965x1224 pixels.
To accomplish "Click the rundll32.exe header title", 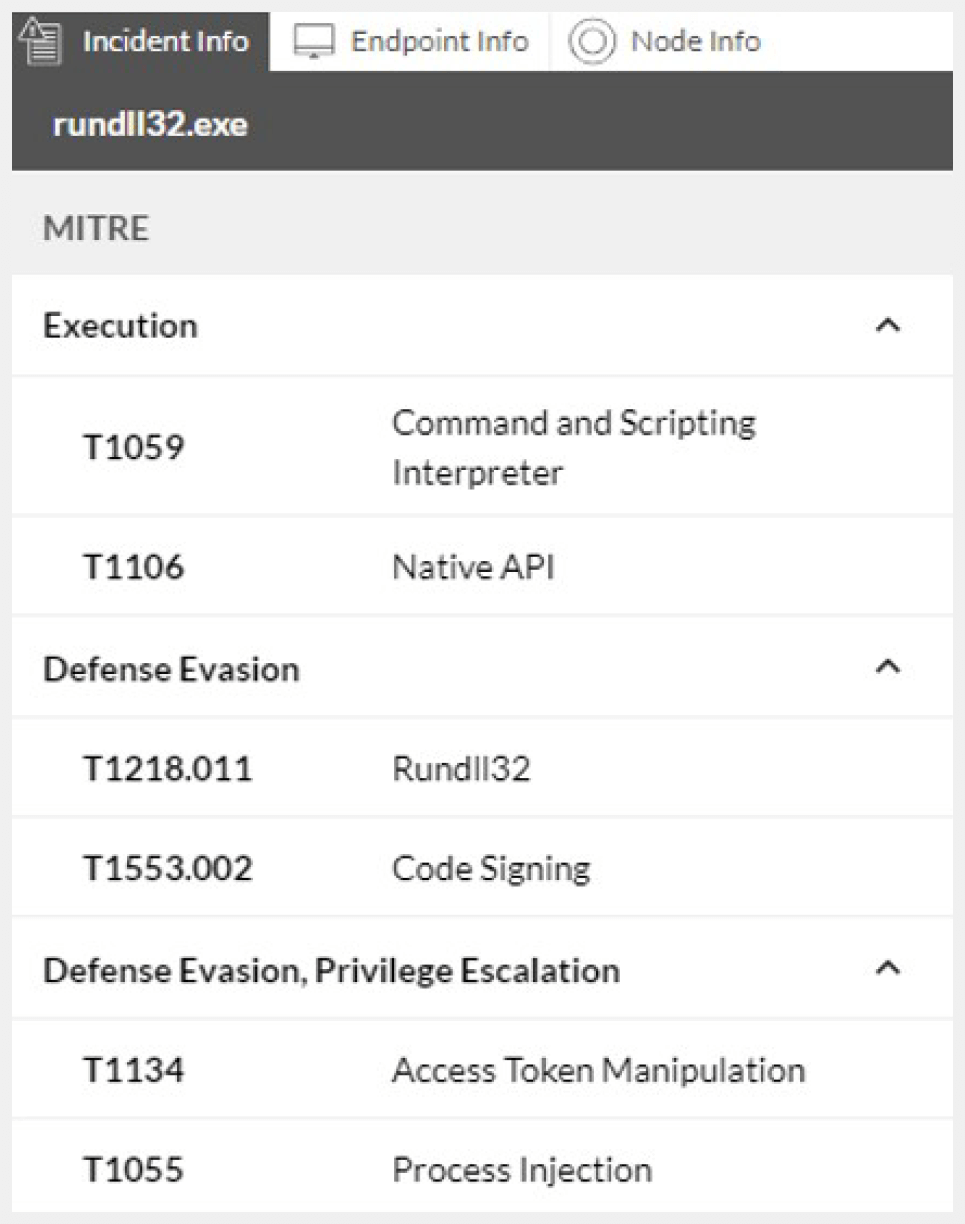I will click(150, 126).
